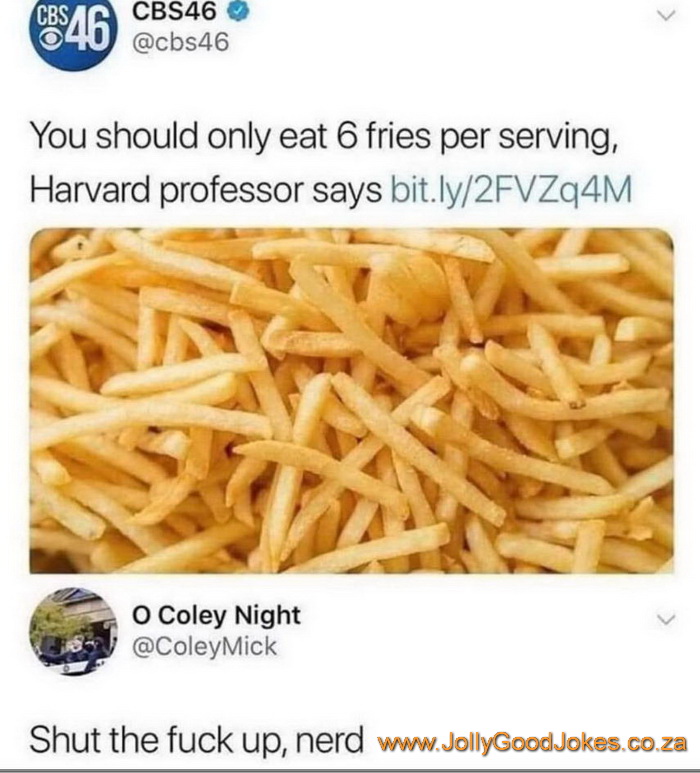Expand the O Coley Night tweet options chevron

666,619
